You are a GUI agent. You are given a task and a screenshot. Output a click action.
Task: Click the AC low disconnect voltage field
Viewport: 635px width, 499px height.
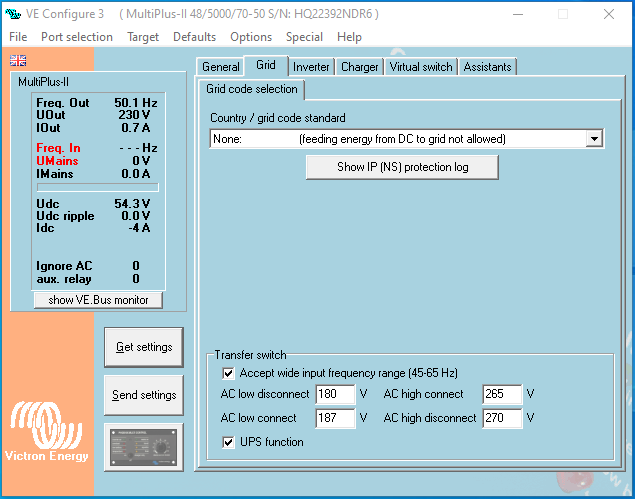pyautogui.click(x=335, y=394)
